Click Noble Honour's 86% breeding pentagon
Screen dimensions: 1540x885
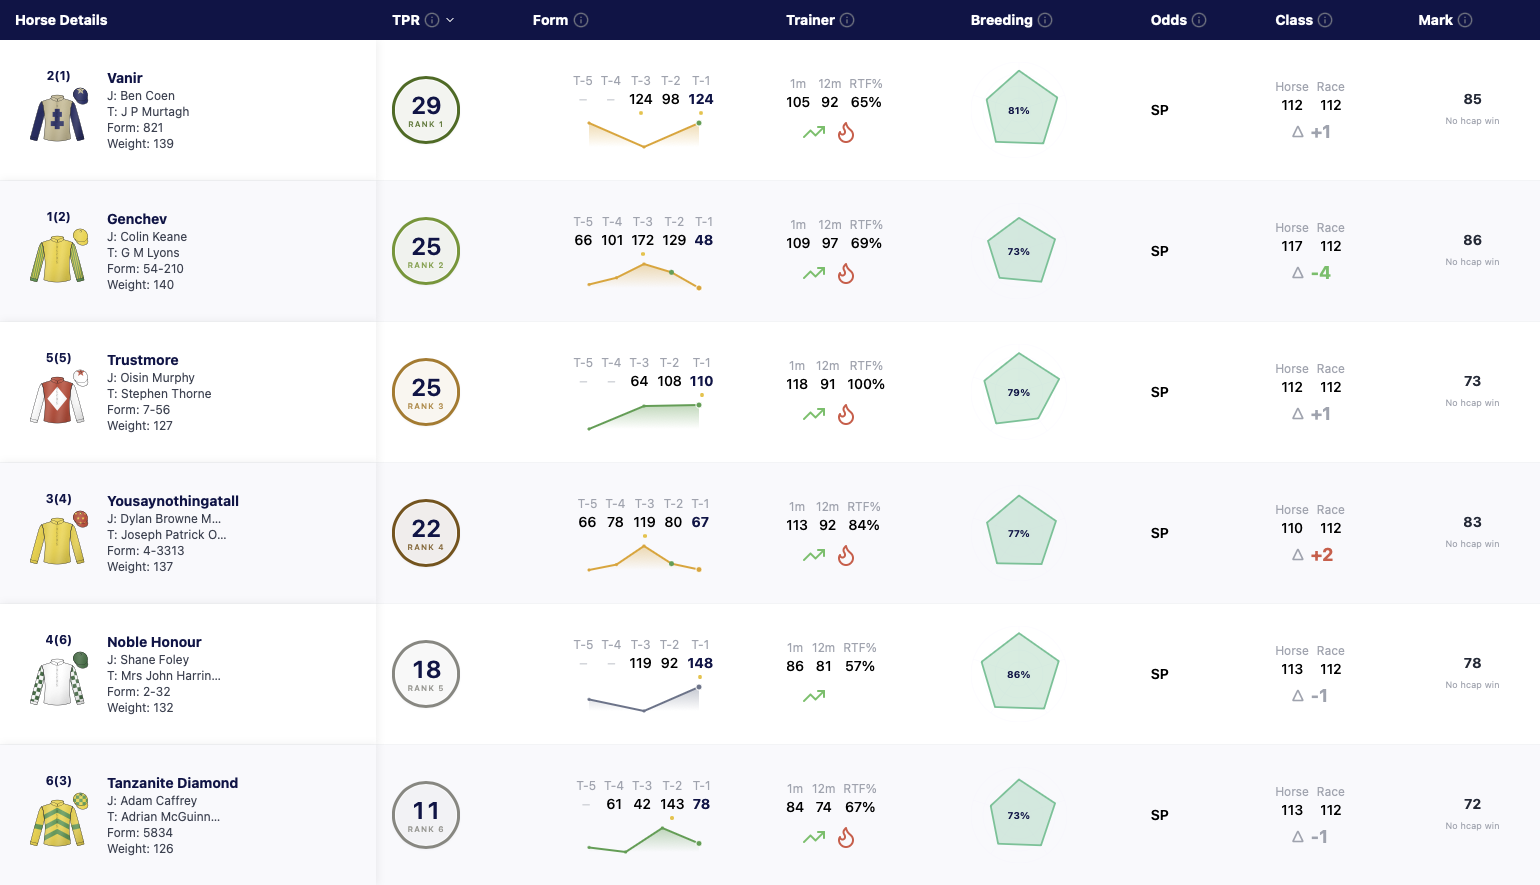point(1019,673)
